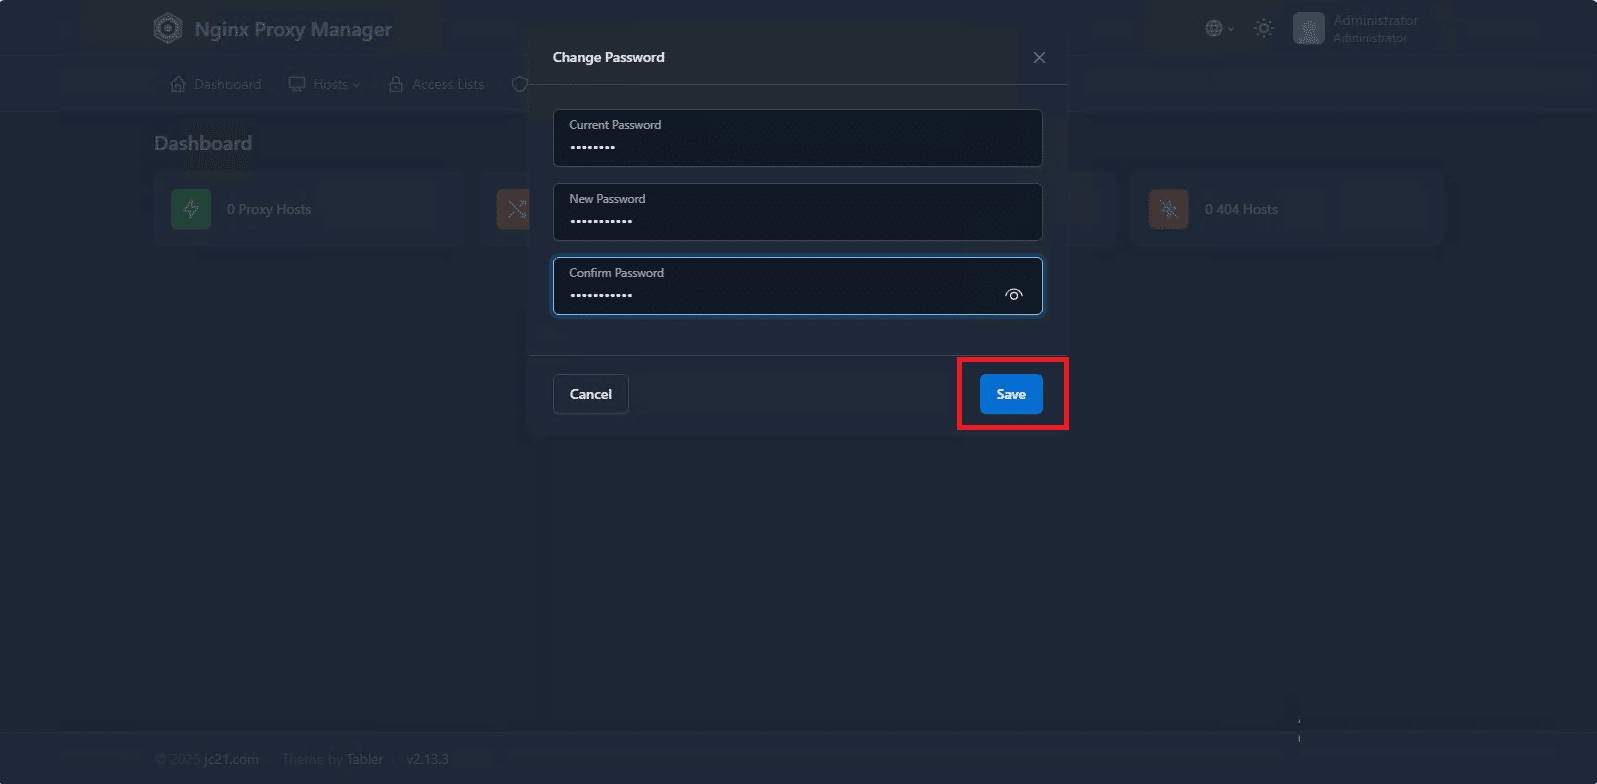Viewport: 1597px width, 784px height.
Task: Open the Tabler theme link in footer
Action: (364, 759)
